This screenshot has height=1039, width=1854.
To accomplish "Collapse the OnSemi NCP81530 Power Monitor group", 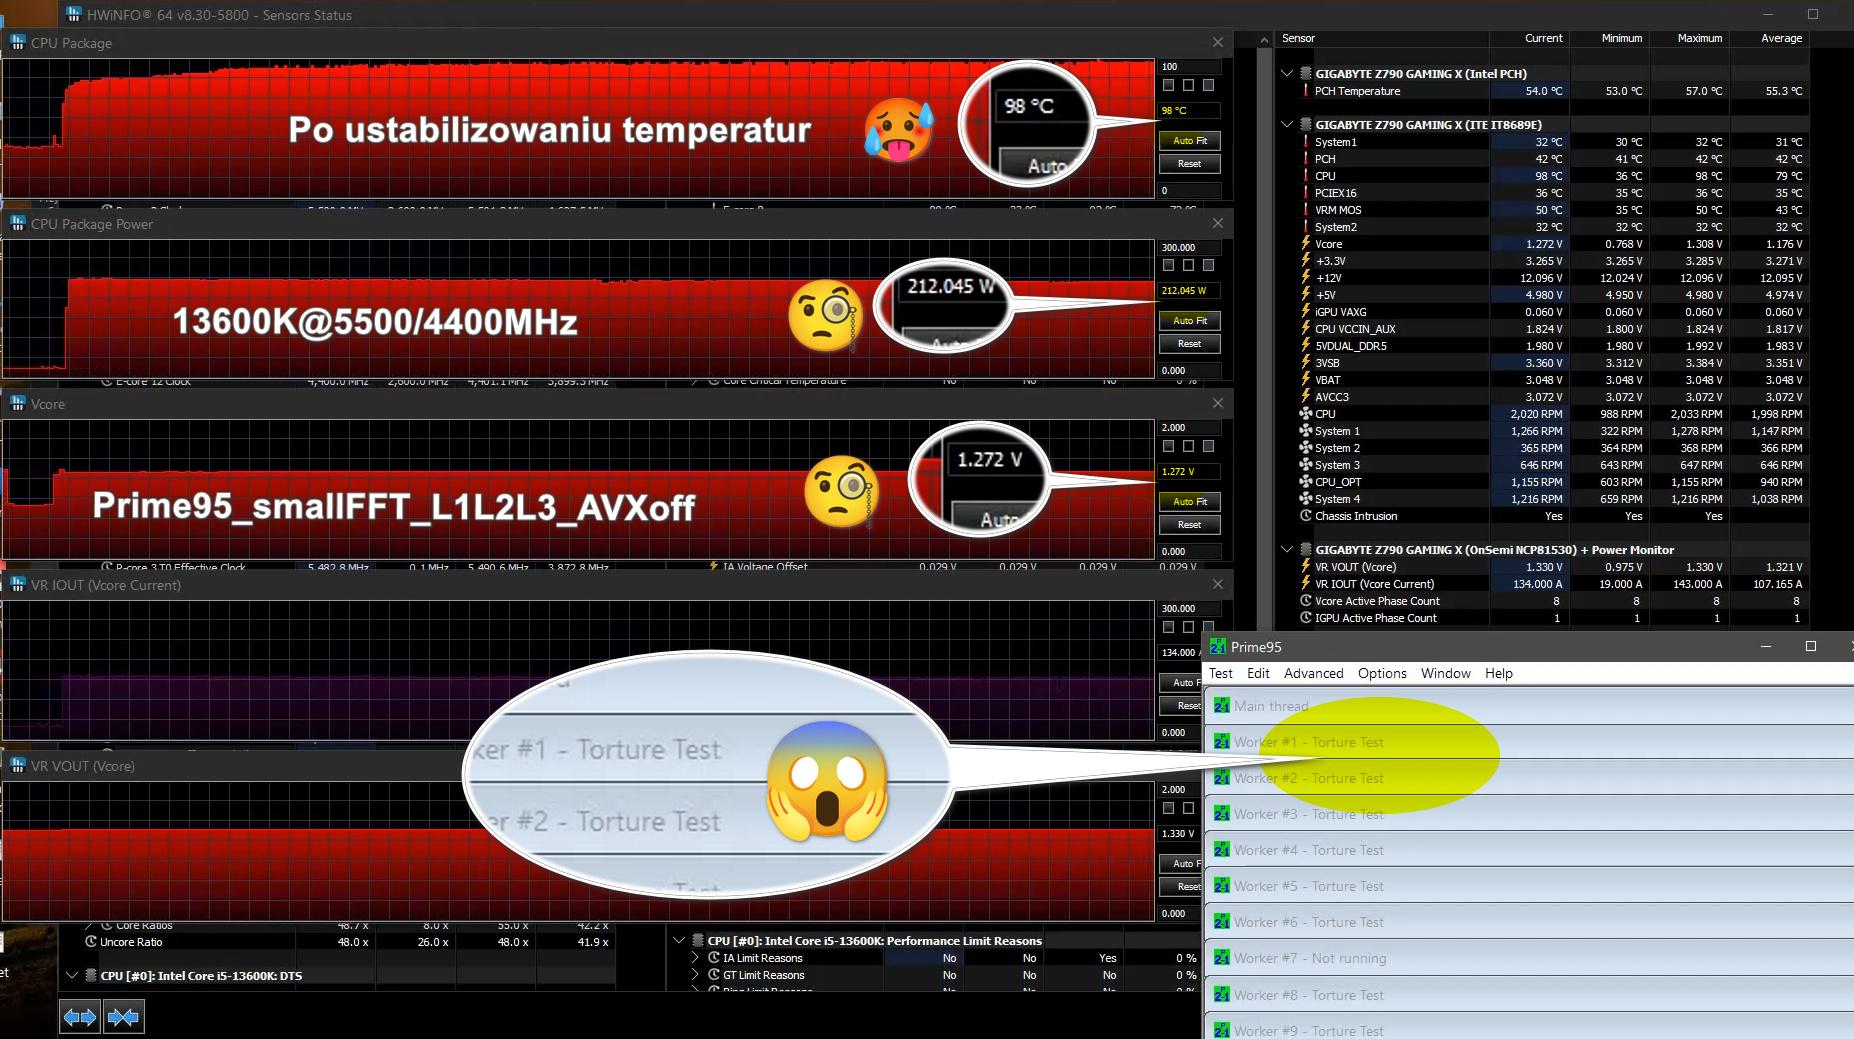I will 1287,550.
